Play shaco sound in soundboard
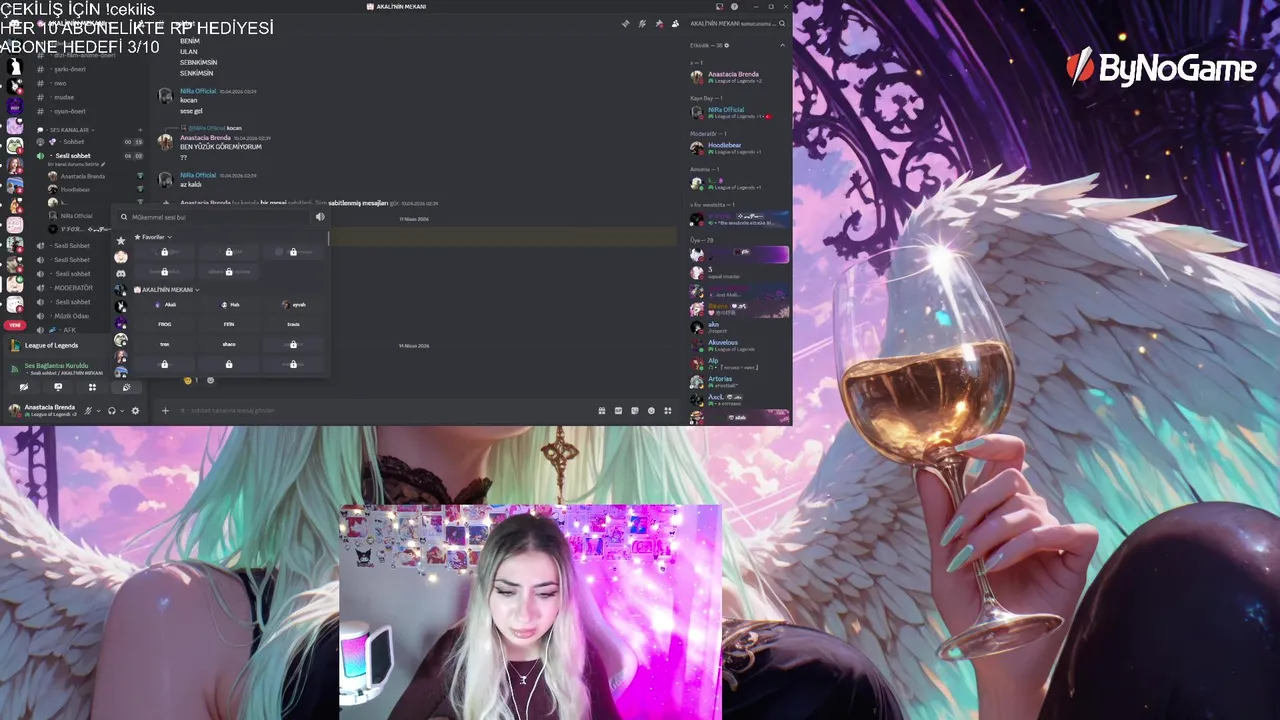 tap(229, 344)
